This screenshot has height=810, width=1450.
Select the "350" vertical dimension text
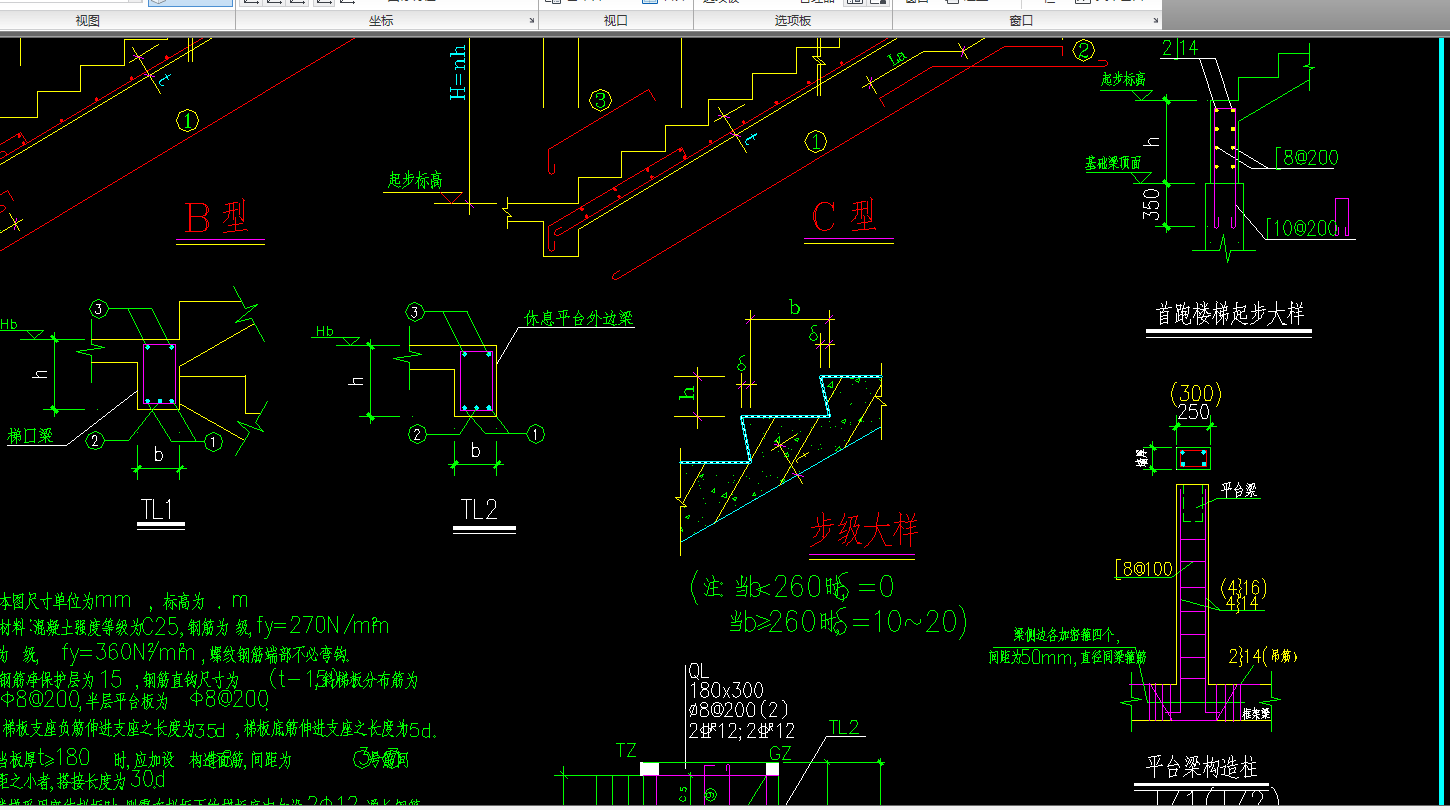(x=1152, y=204)
